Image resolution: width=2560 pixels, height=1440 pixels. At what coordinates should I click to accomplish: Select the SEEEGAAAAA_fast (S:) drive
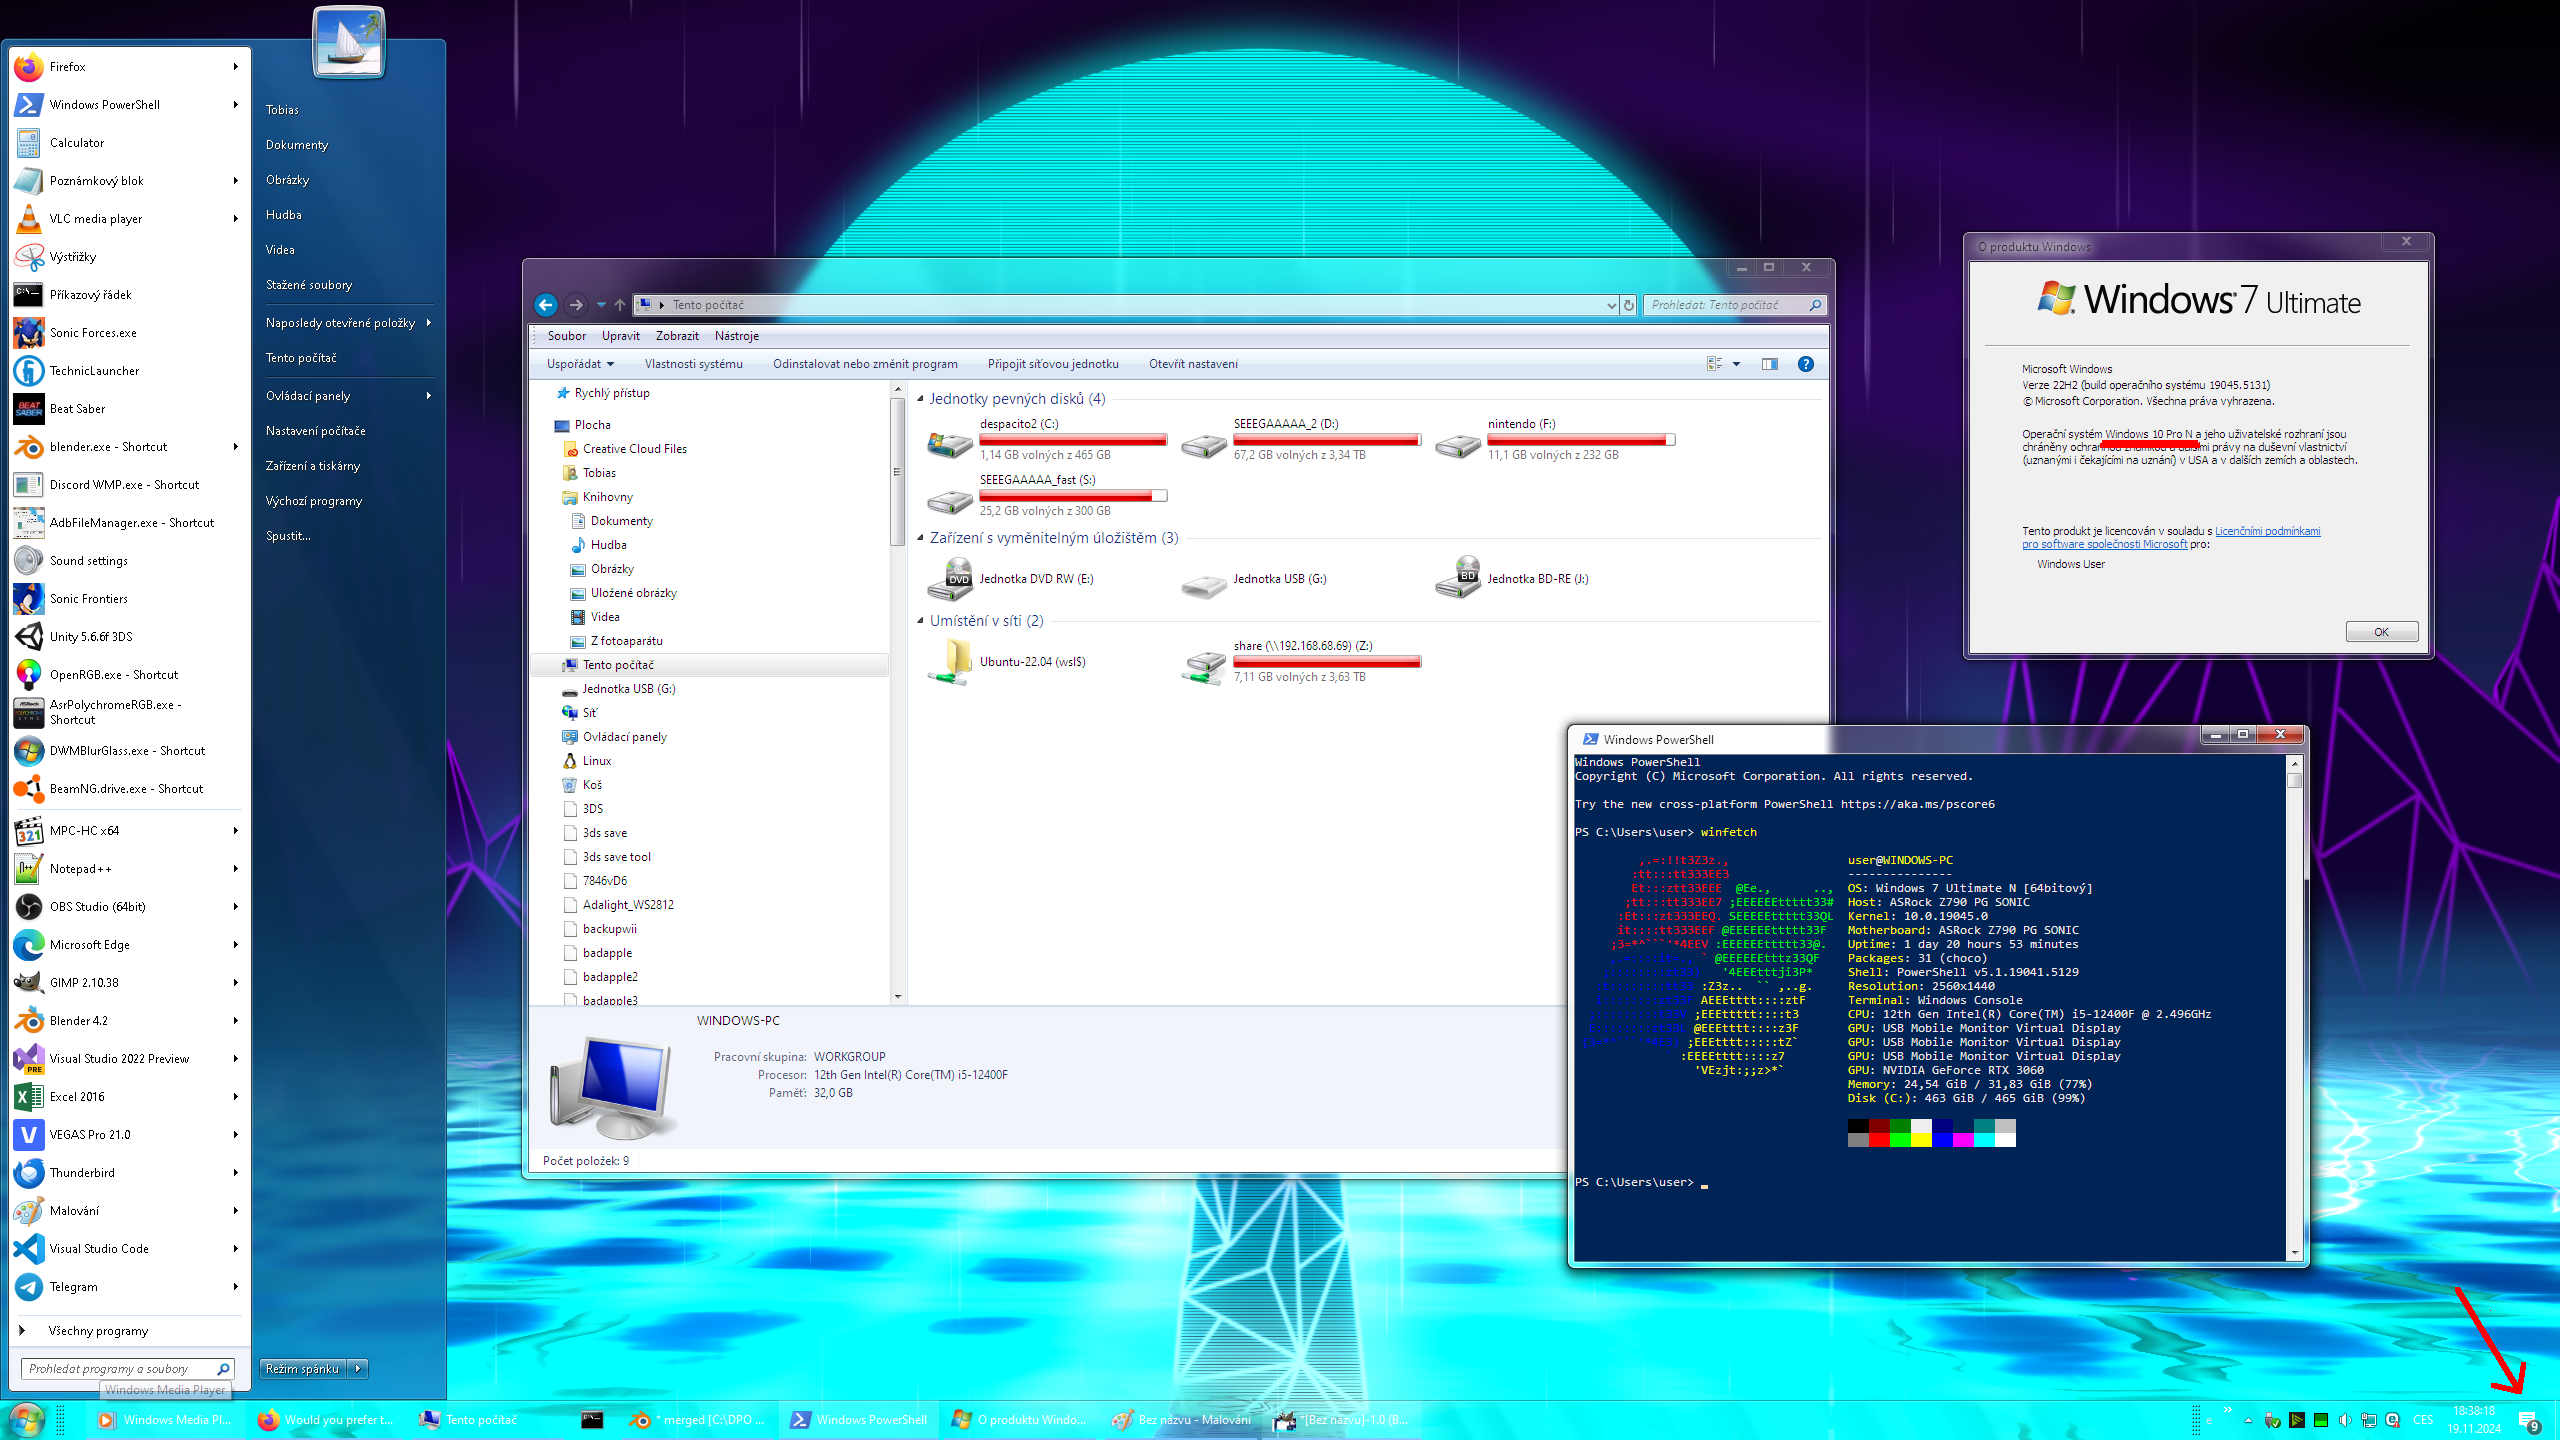1046,495
